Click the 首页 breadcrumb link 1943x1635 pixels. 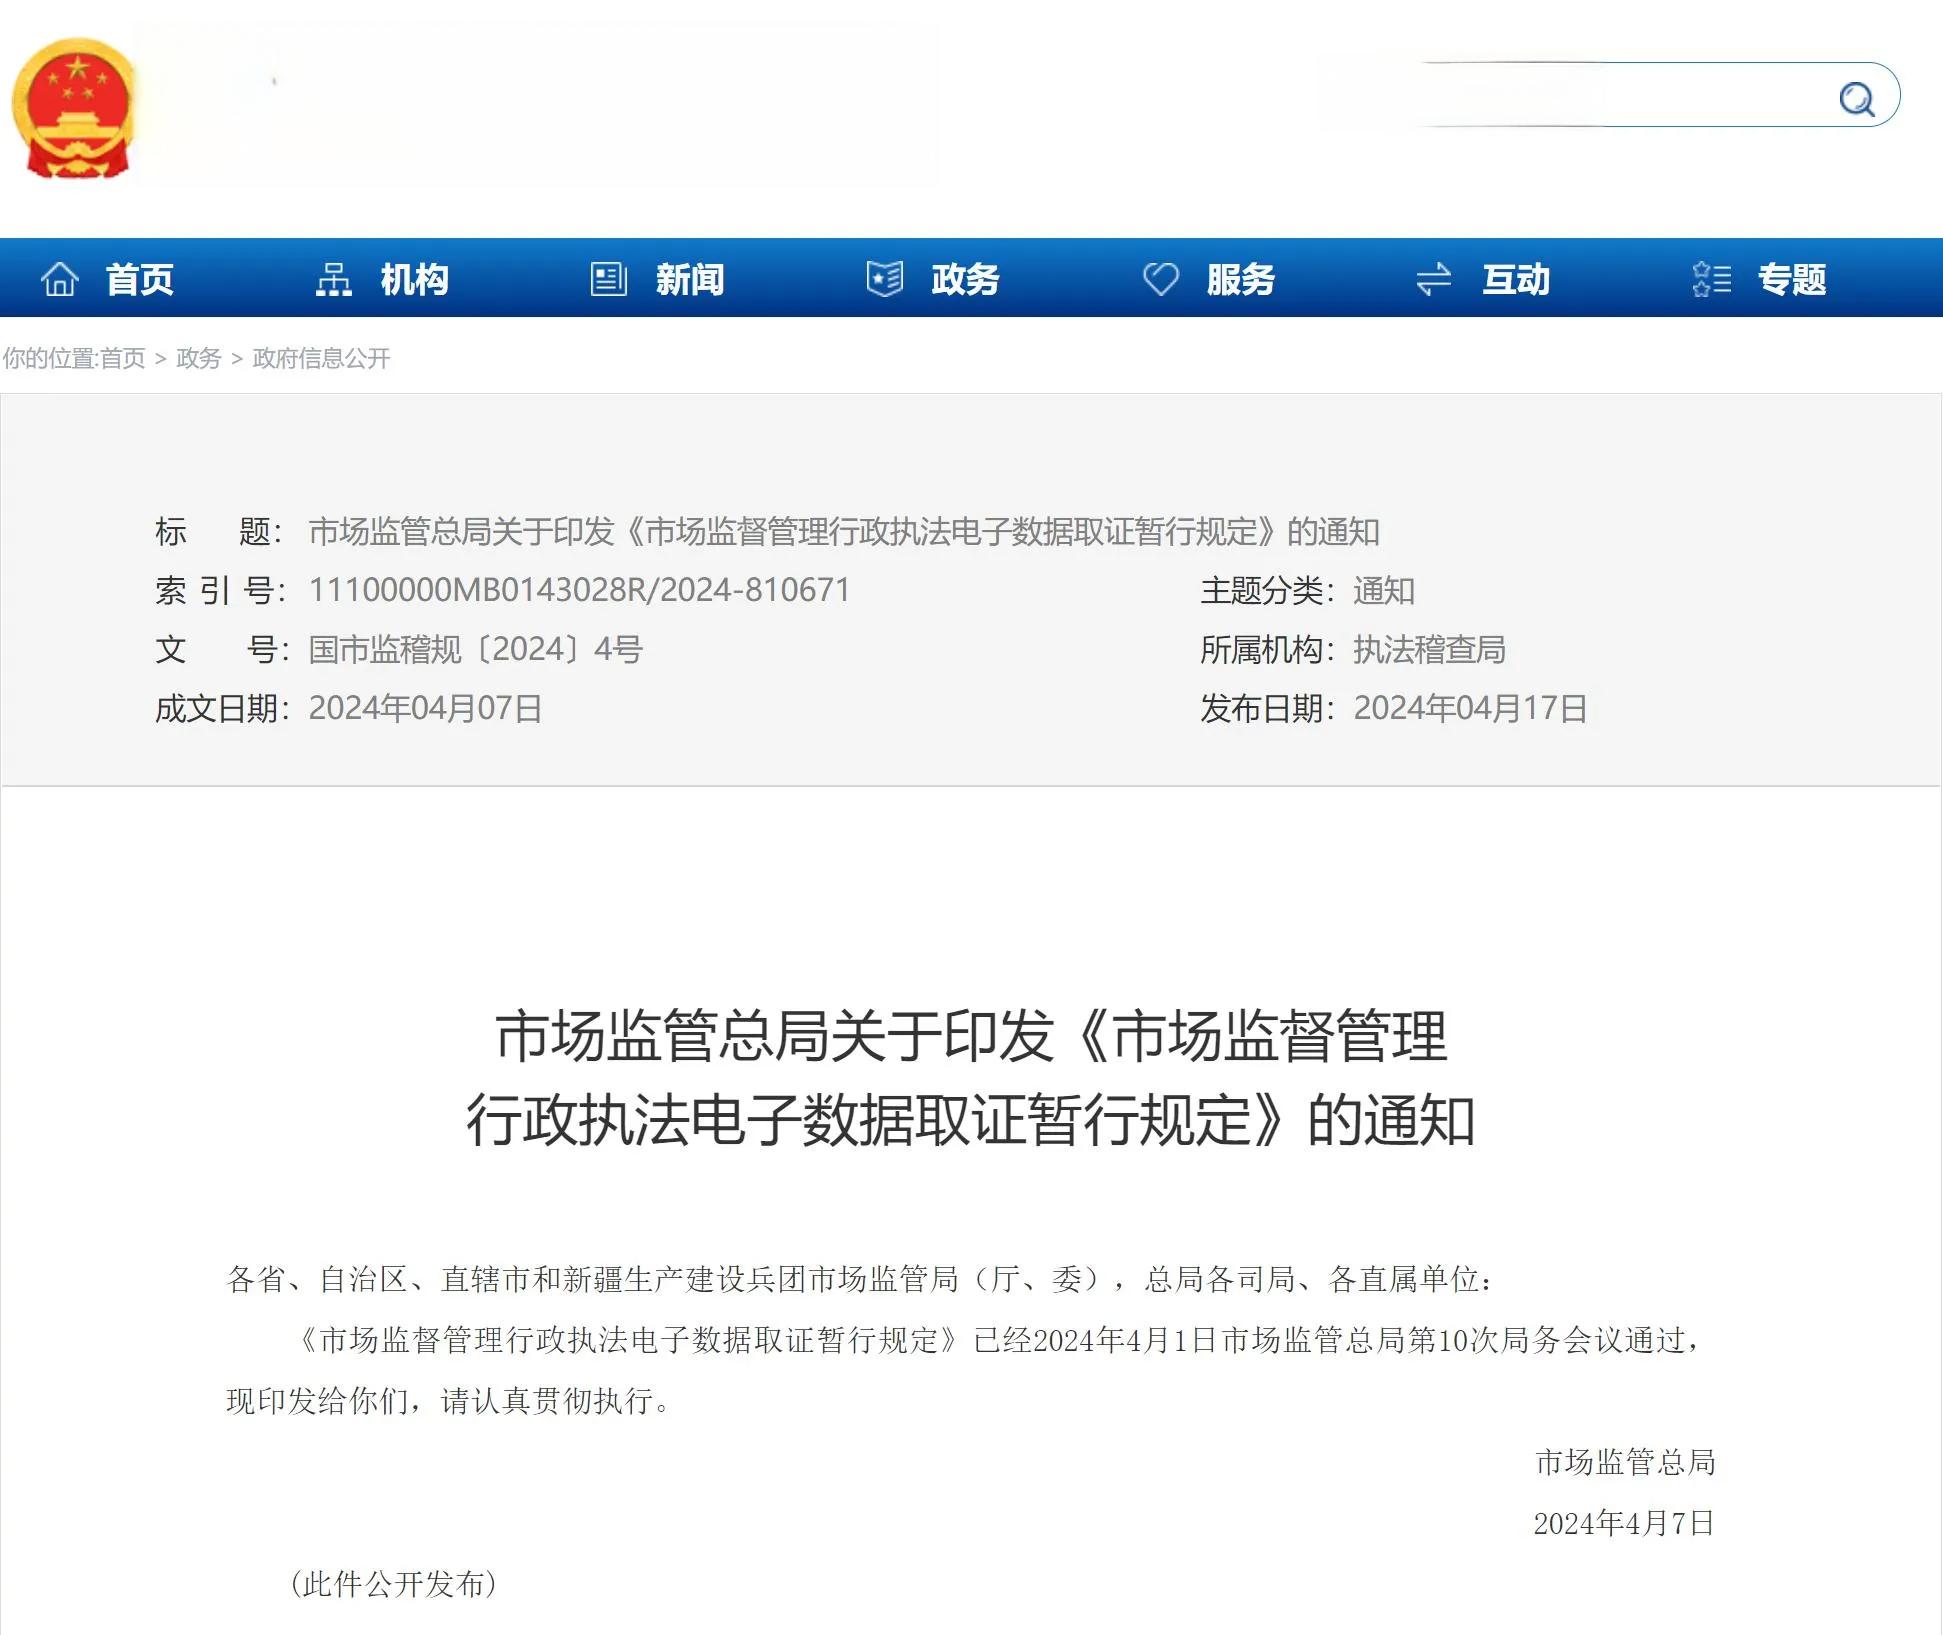[x=123, y=358]
